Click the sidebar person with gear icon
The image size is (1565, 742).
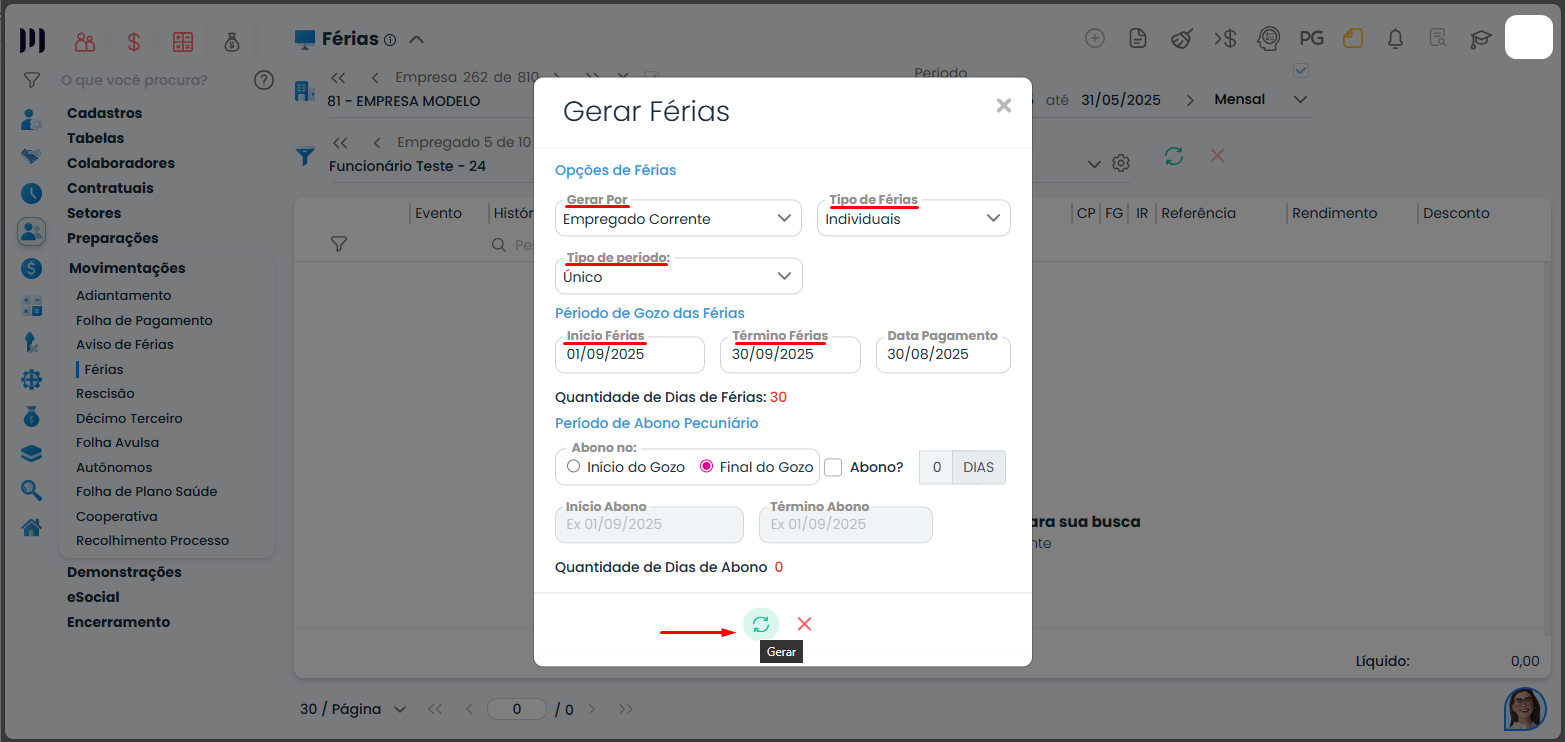(x=31, y=120)
